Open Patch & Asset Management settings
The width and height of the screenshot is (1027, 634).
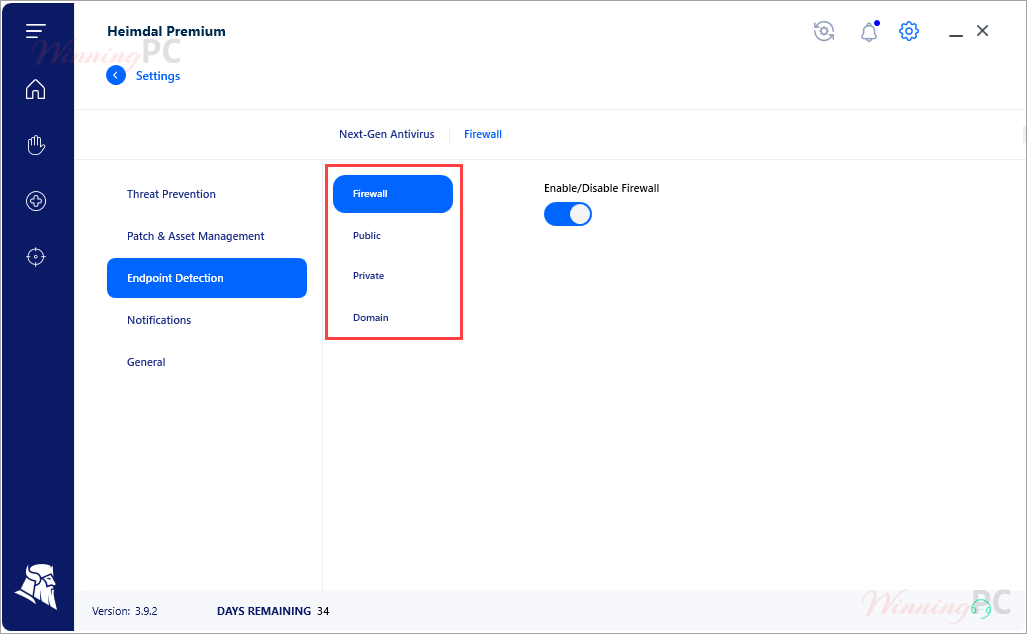pos(196,236)
